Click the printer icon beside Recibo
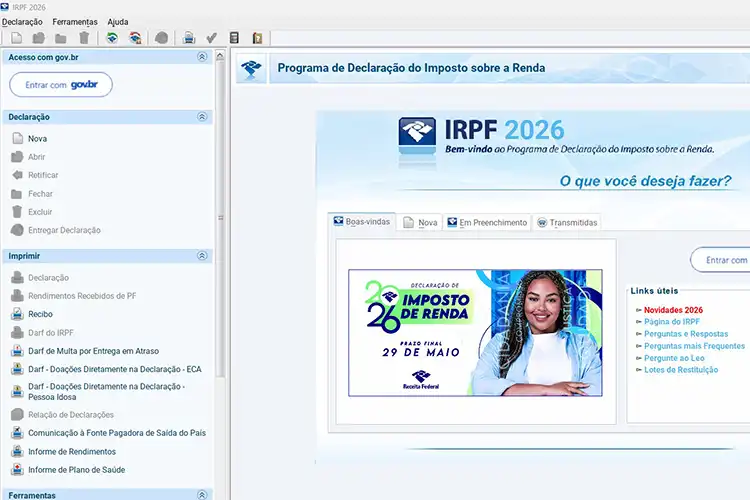The width and height of the screenshot is (750, 500). (17, 314)
